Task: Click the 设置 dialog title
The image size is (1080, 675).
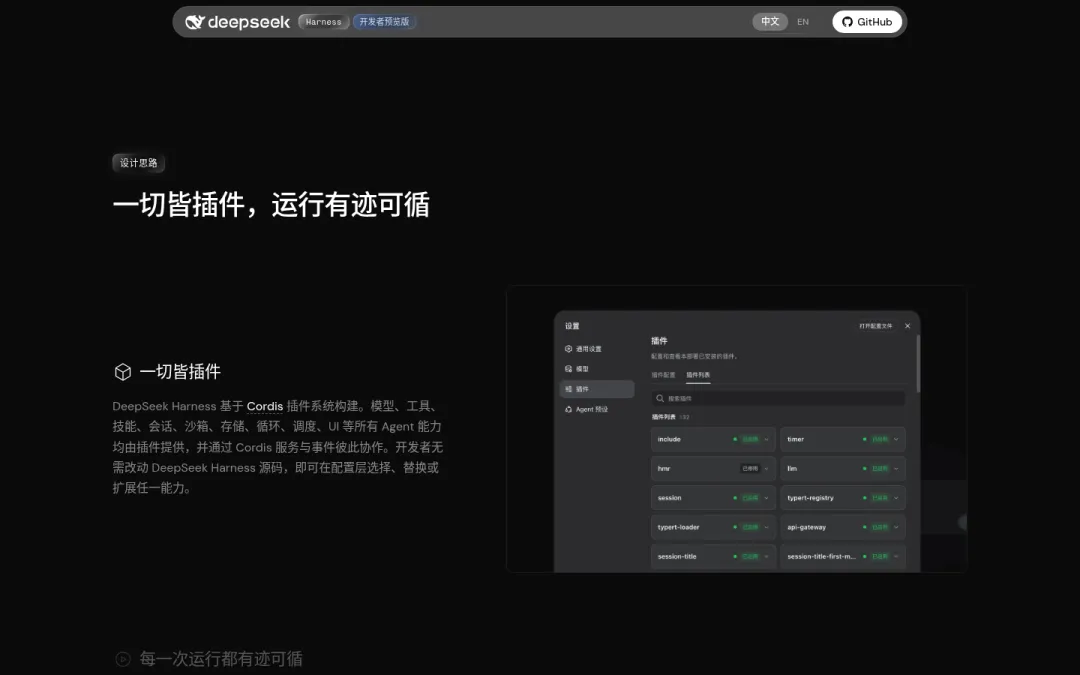Action: (x=572, y=326)
